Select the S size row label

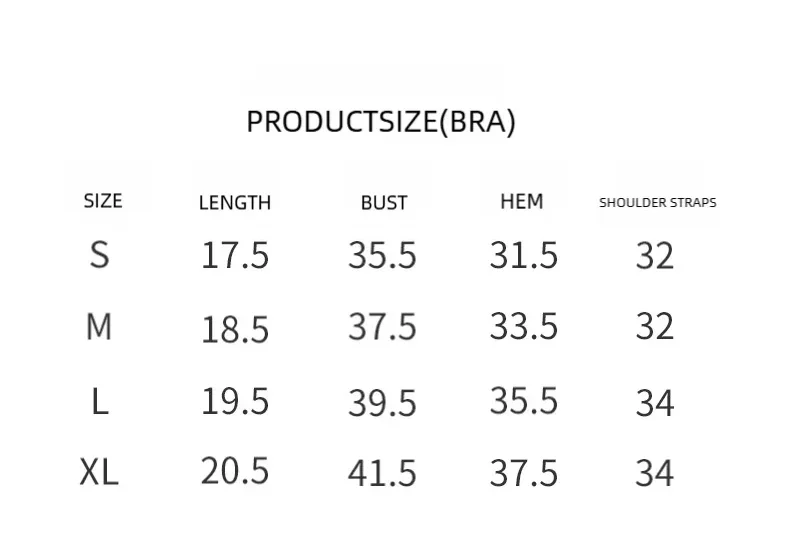click(x=99, y=255)
